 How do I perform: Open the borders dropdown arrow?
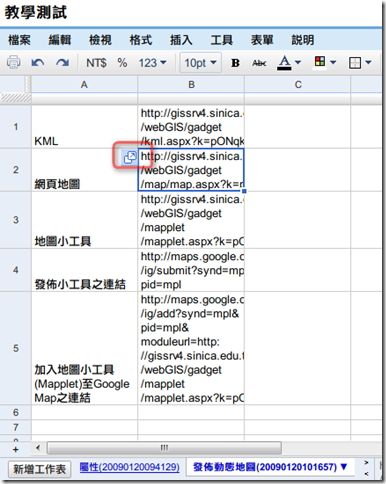coord(368,62)
